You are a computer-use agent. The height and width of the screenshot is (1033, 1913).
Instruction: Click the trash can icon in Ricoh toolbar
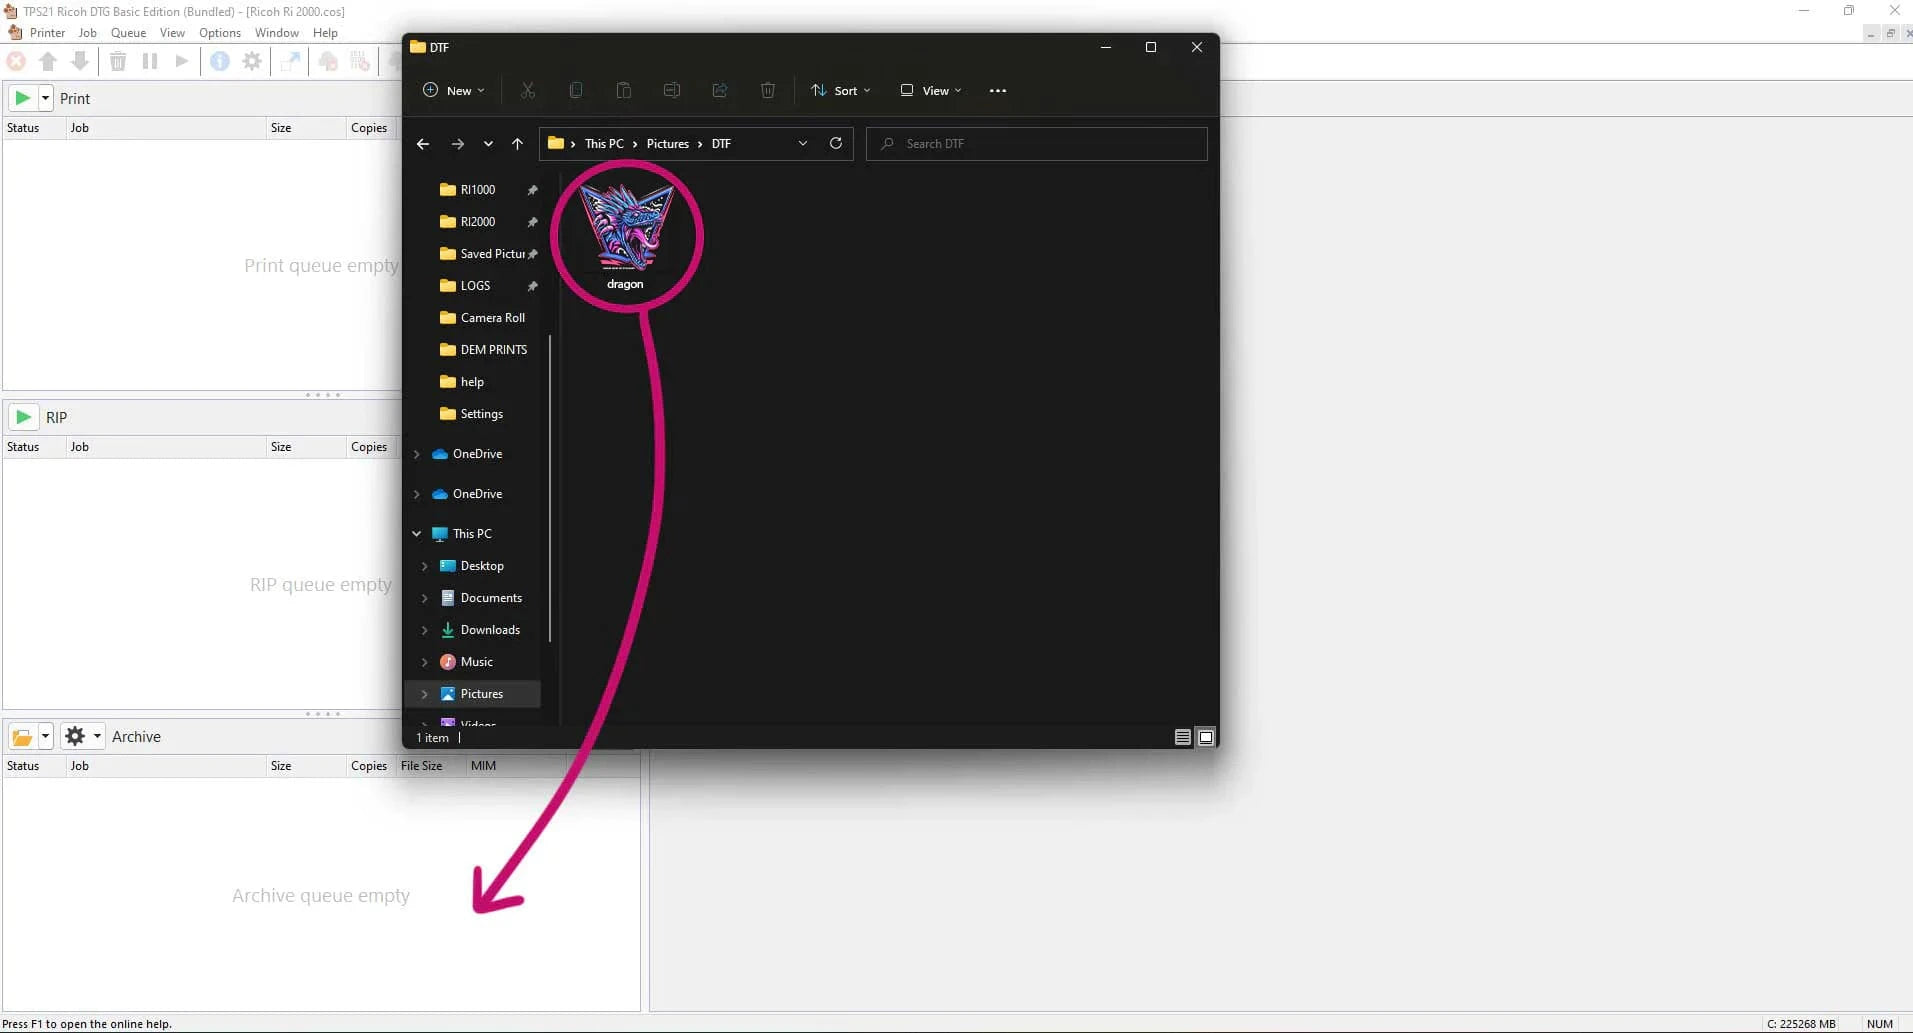(118, 62)
